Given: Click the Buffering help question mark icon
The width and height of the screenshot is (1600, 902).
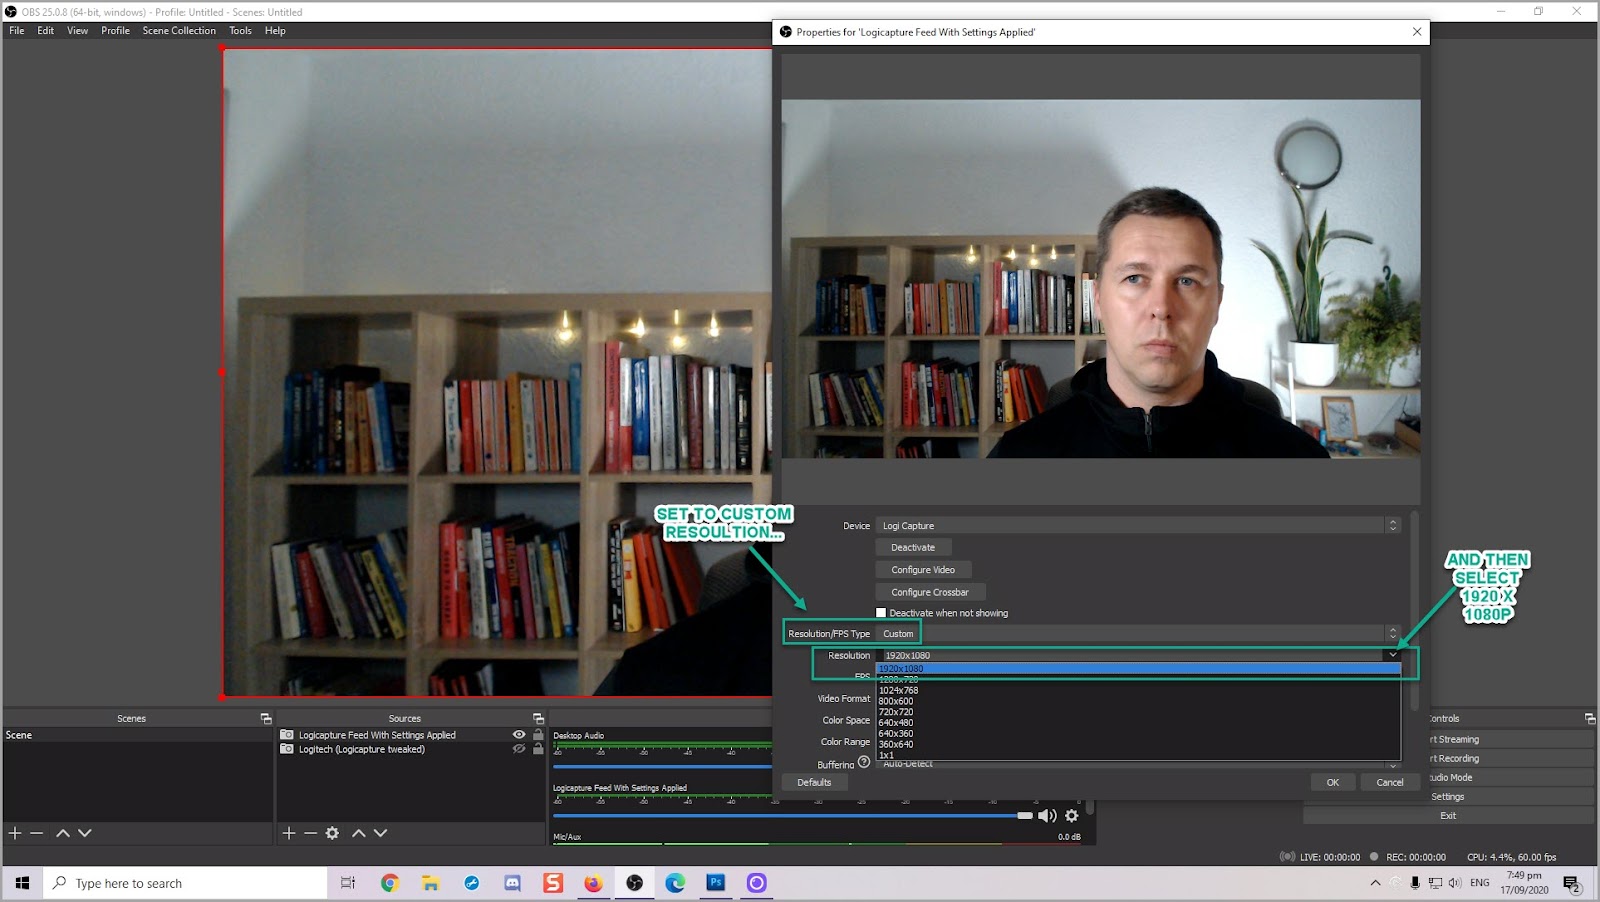Looking at the screenshot, I should 864,762.
